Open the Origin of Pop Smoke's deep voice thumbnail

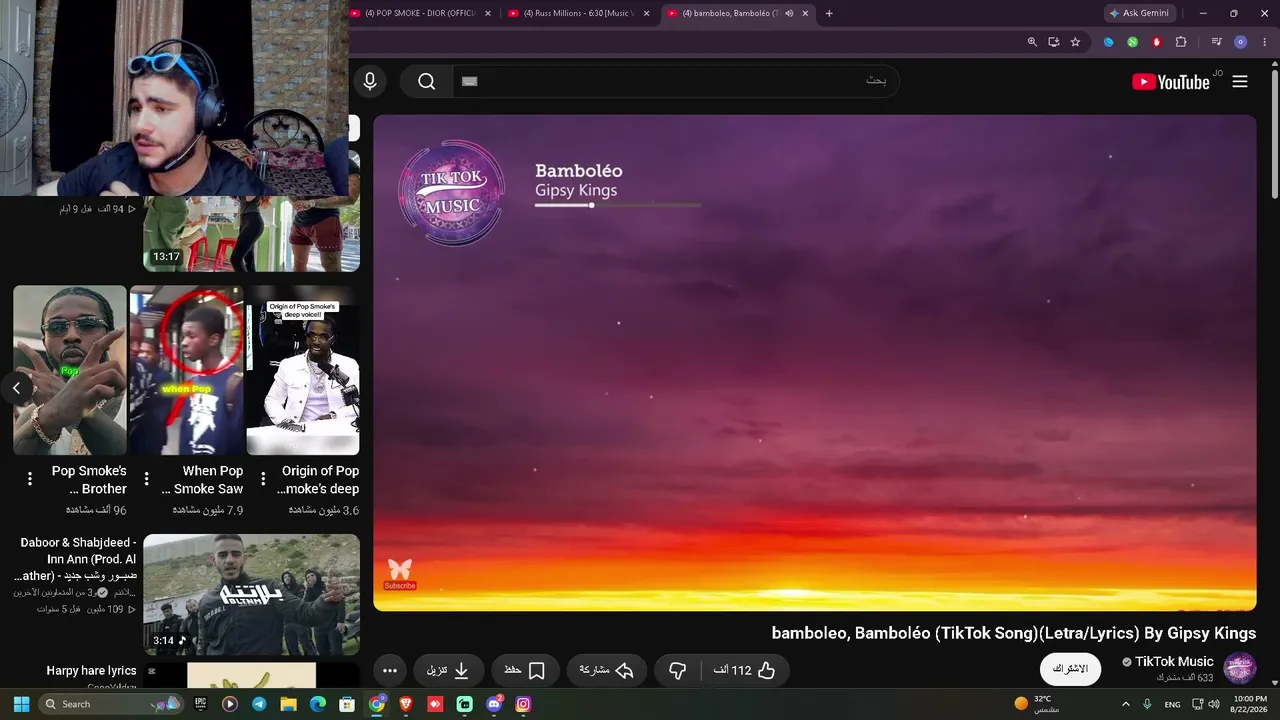303,370
